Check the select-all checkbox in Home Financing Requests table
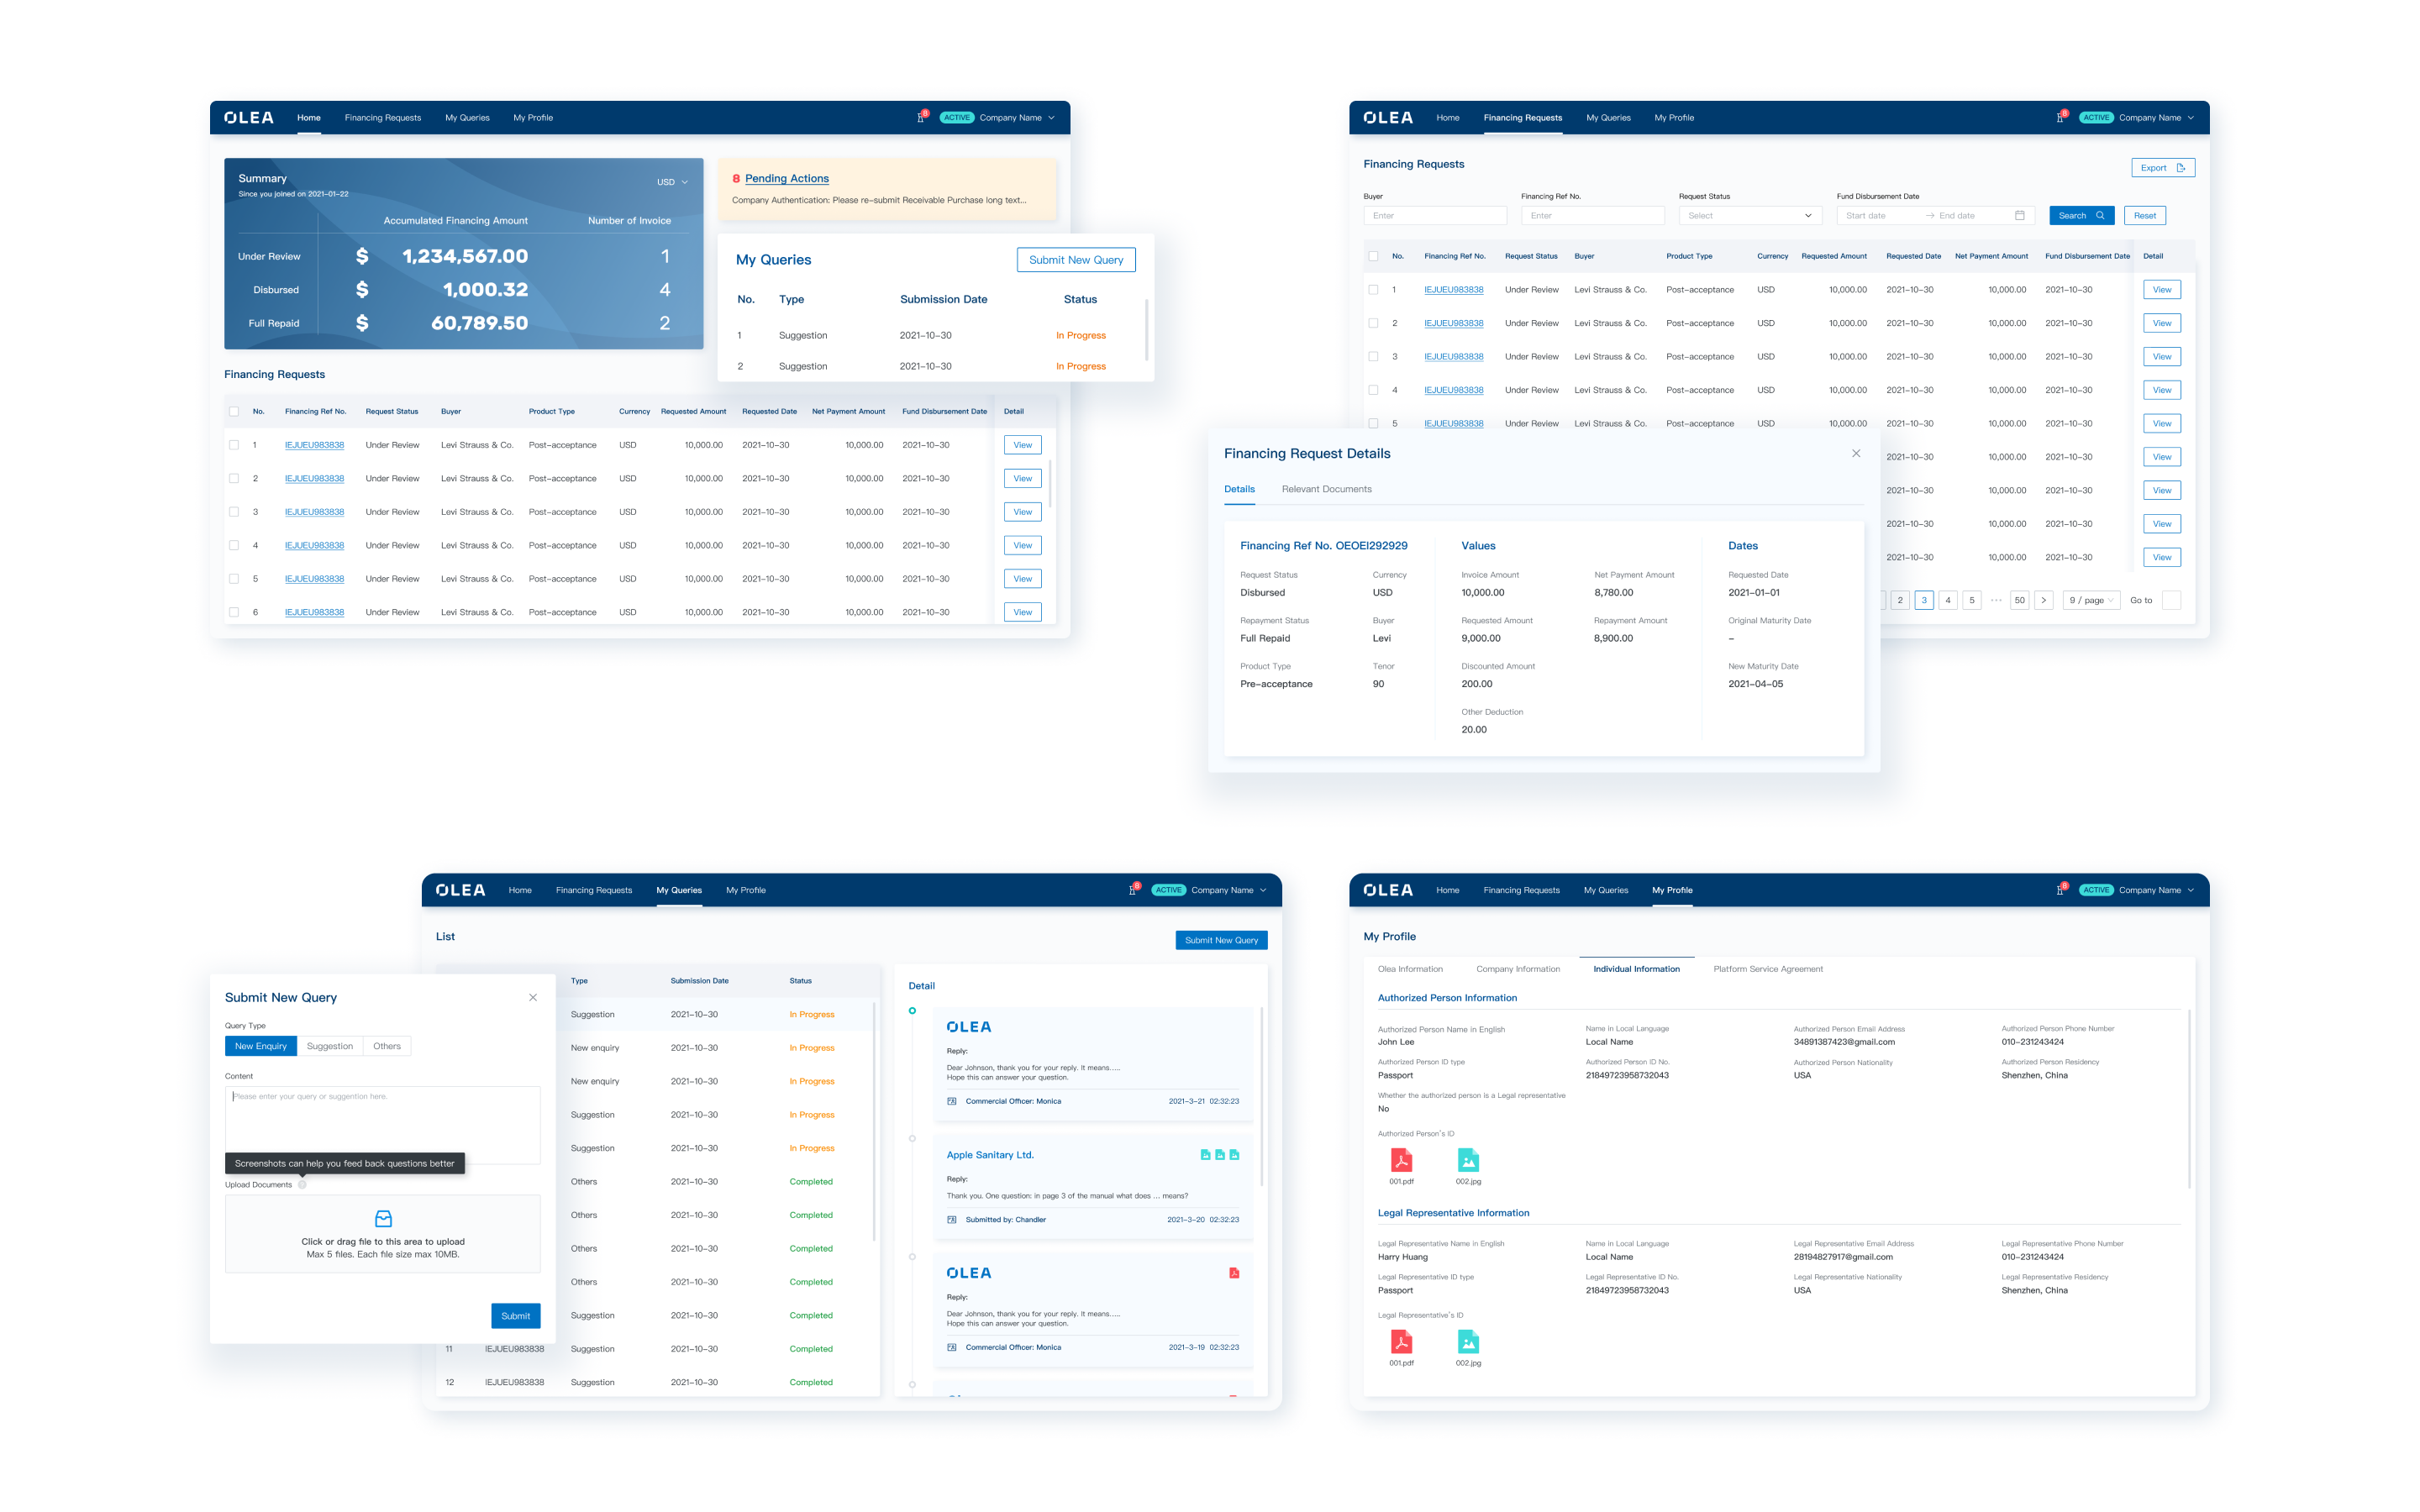This screenshot has height=1512, width=2420. pyautogui.click(x=234, y=412)
